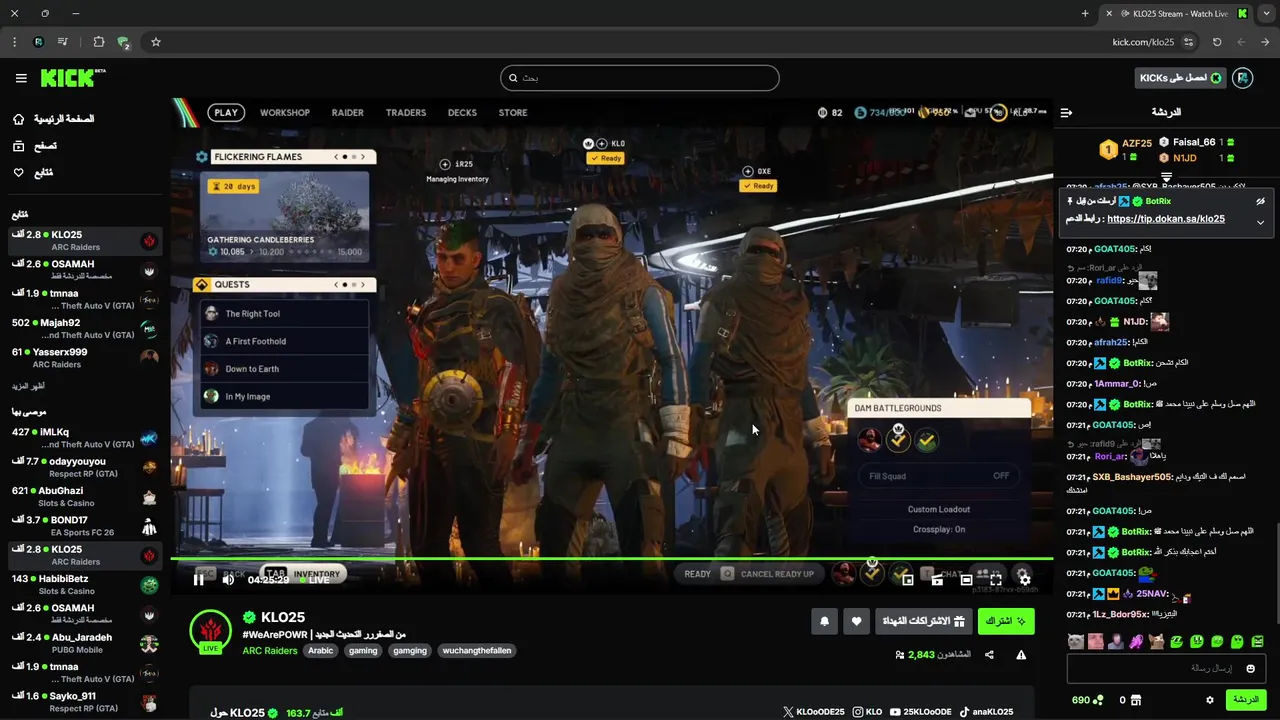Click the gift subscriptions button
The image size is (1280, 720).
923,621
